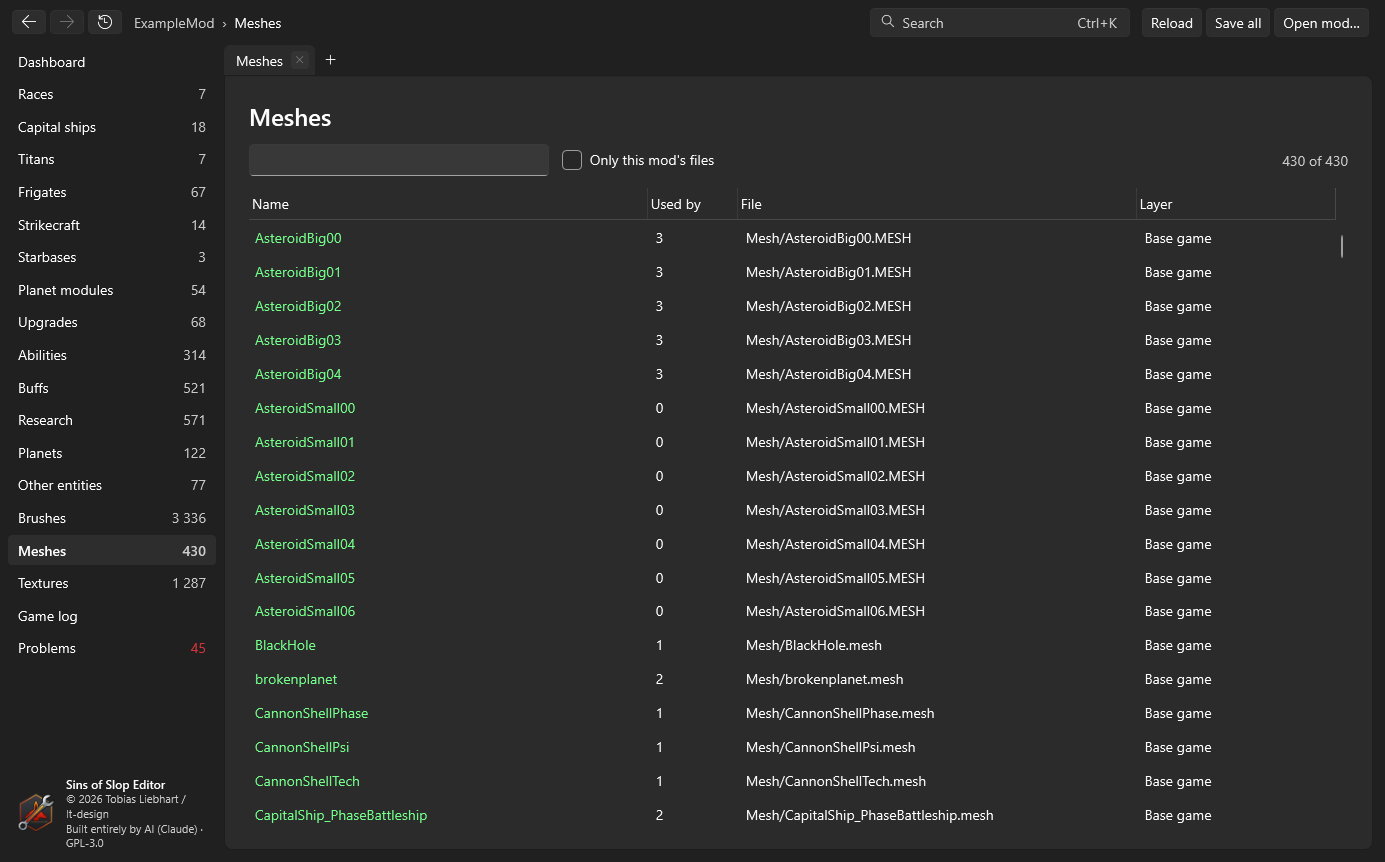Sort by the Name column header
This screenshot has width=1385, height=862.
click(x=448, y=204)
